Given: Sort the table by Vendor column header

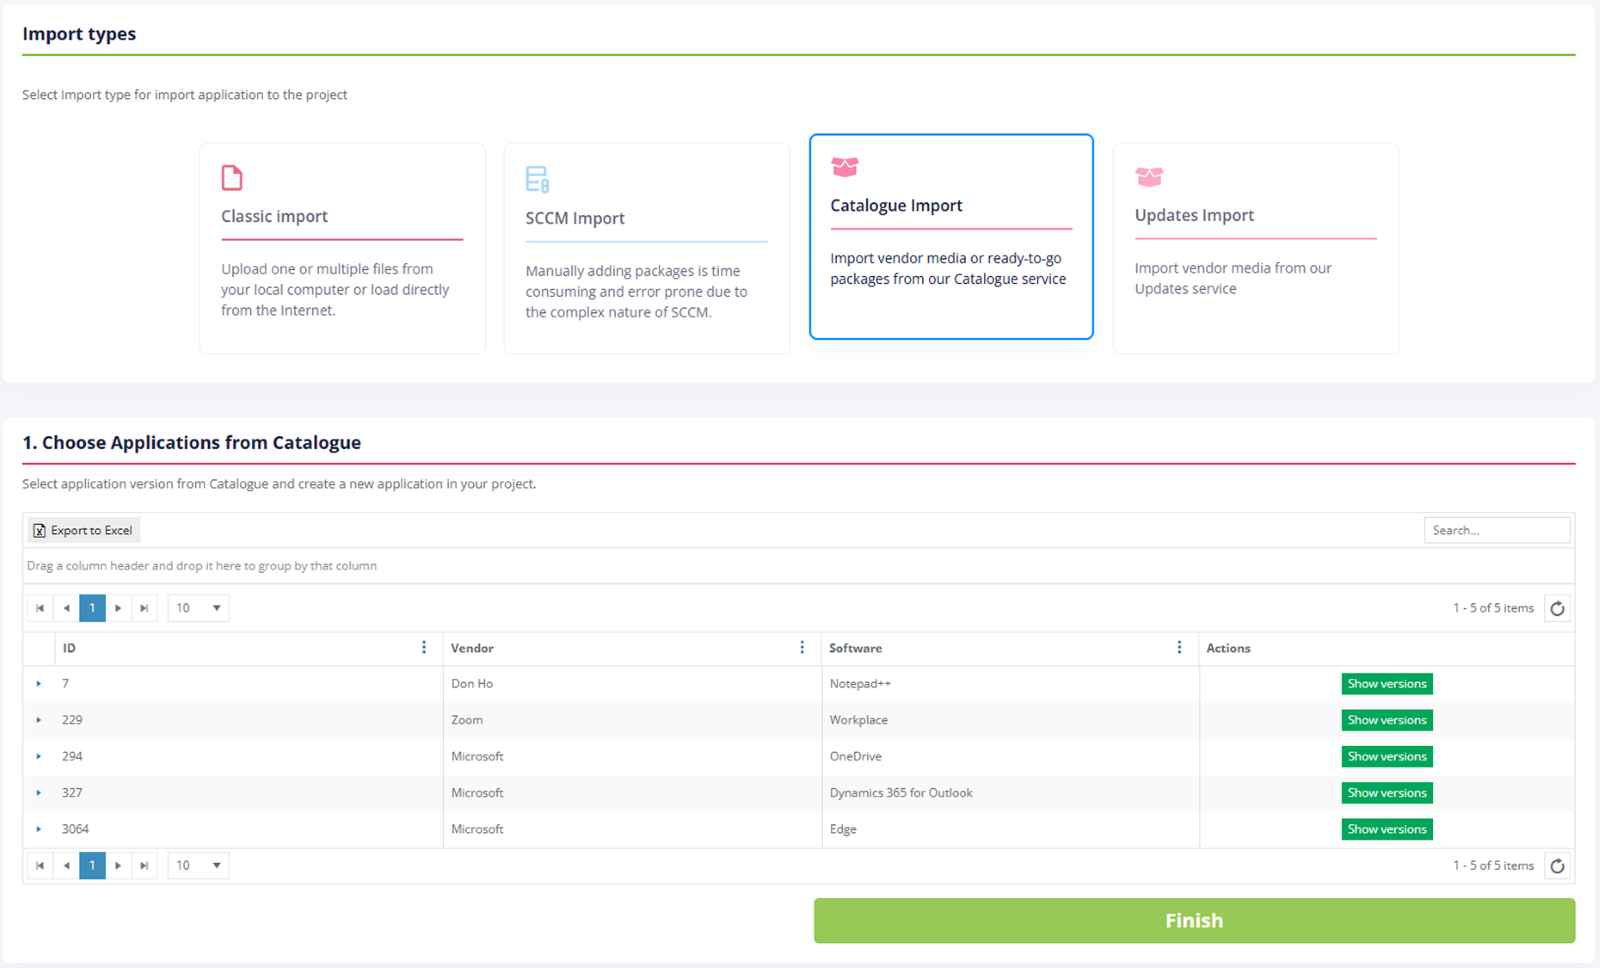Looking at the screenshot, I should pos(472,648).
